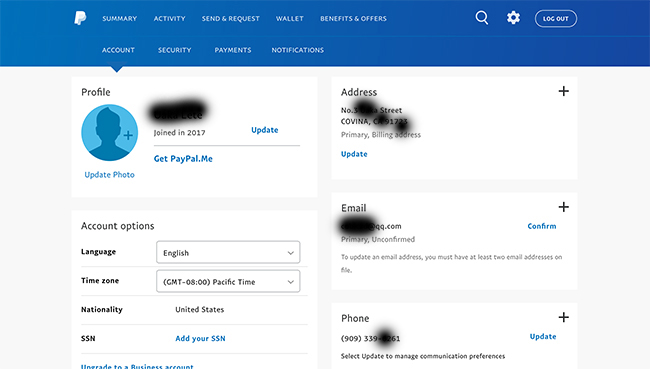Click 'Primary, Billing address' text

pyautogui.click(x=381, y=135)
